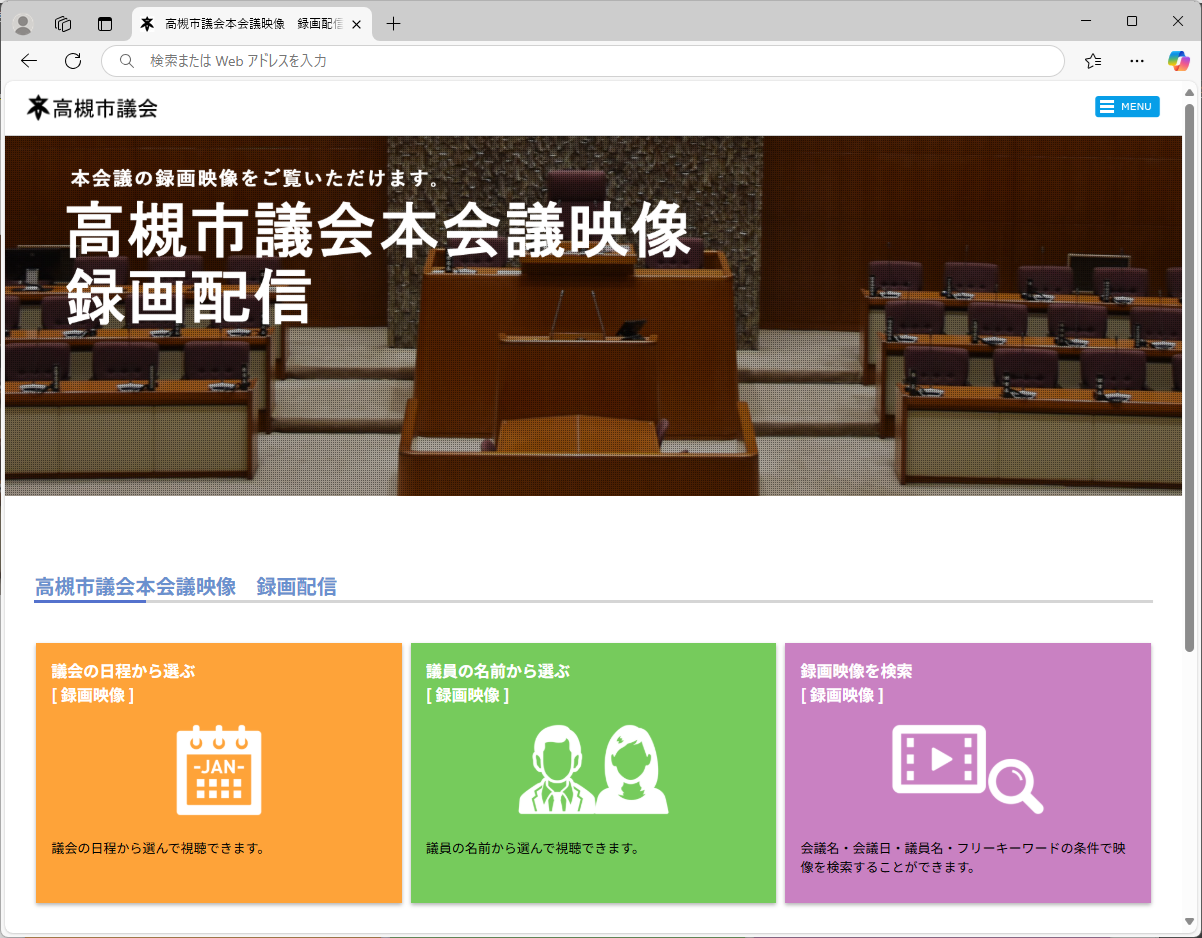This screenshot has width=1202, height=938.
Task: Click section heading 高槻市議会本会議映像 録画配信
Action: coord(186,587)
